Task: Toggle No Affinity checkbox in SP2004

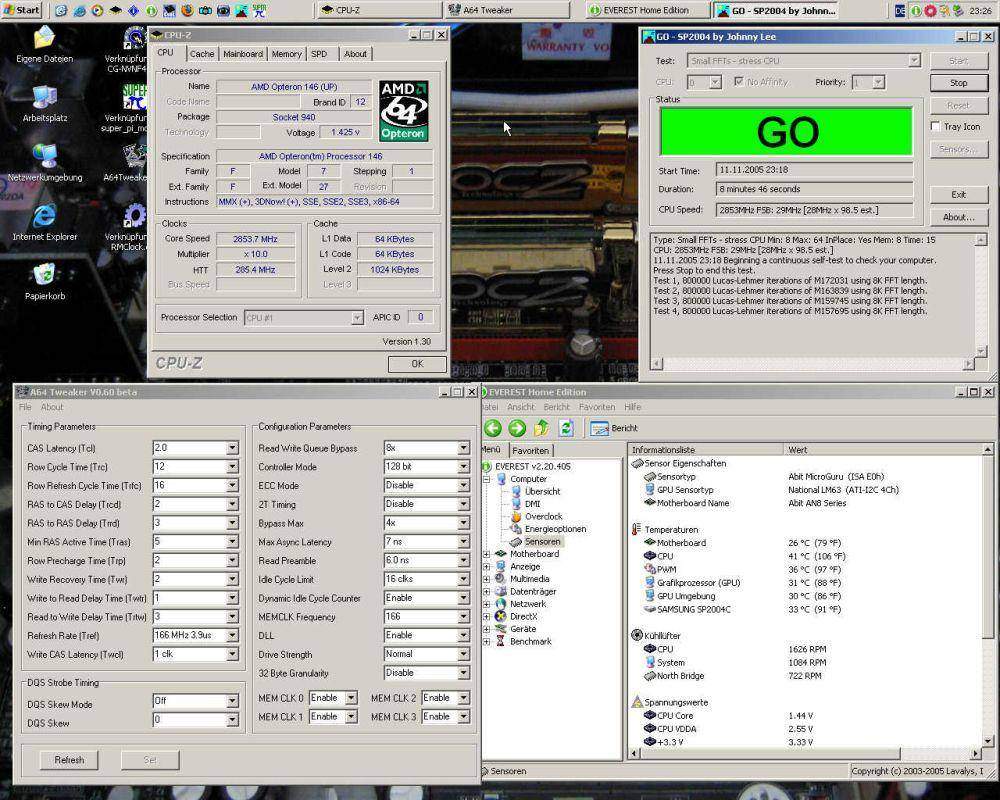Action: (x=739, y=82)
